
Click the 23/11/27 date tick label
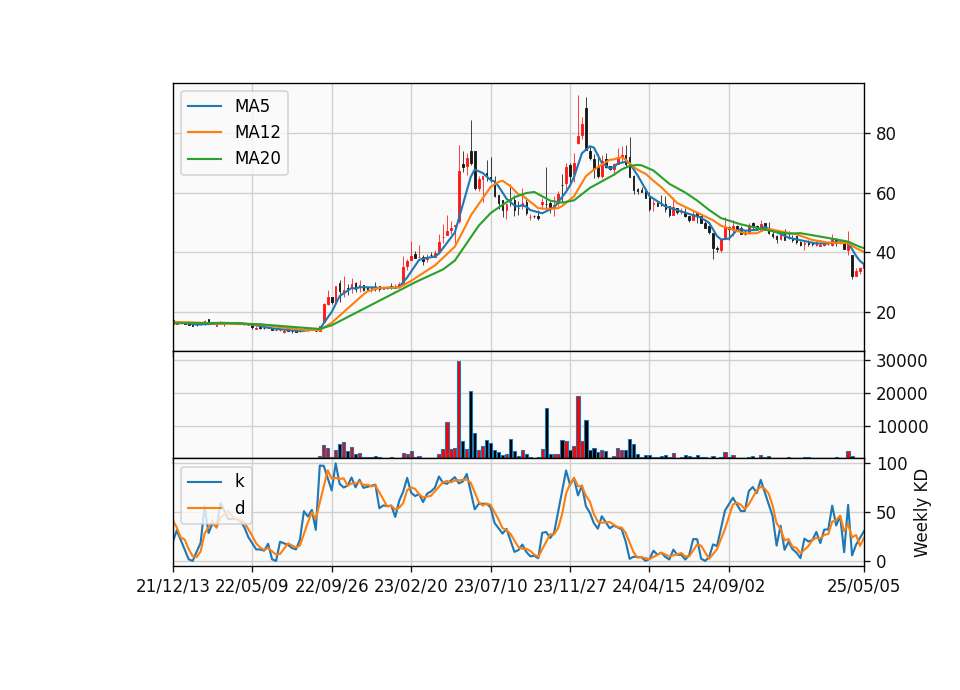click(x=569, y=586)
